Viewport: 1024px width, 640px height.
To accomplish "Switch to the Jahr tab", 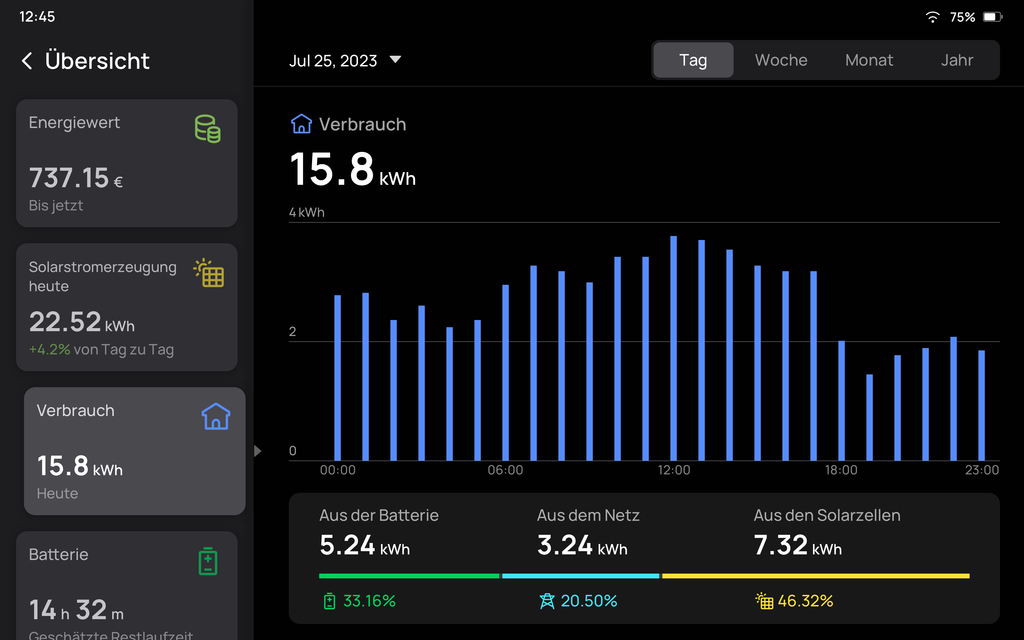I will pyautogui.click(x=957, y=60).
